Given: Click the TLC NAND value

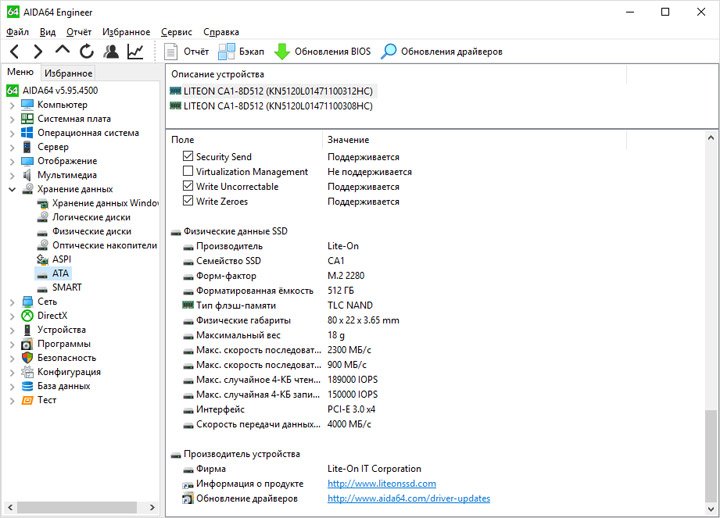Looking at the screenshot, I should (x=350, y=305).
